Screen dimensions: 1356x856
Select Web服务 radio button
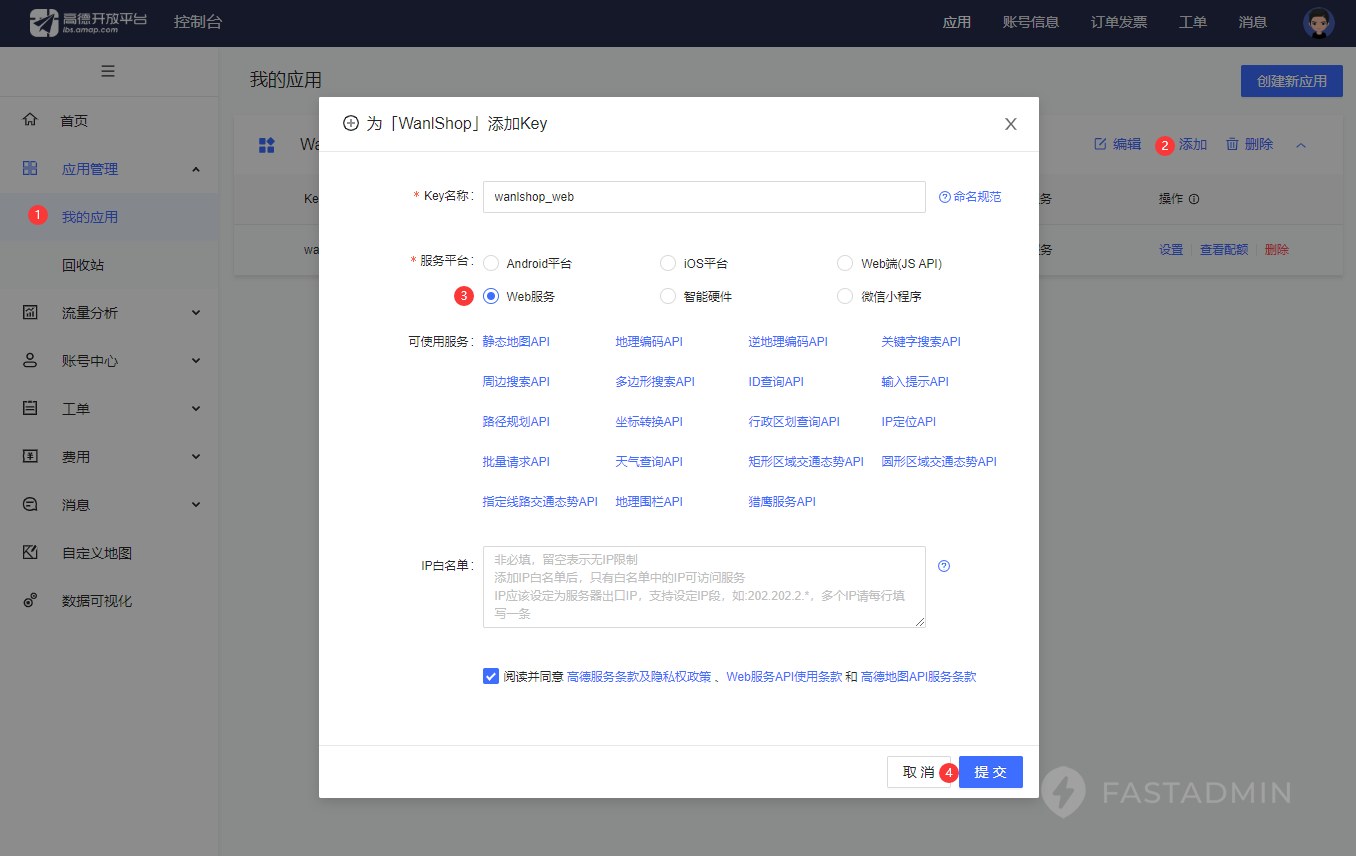pos(491,296)
